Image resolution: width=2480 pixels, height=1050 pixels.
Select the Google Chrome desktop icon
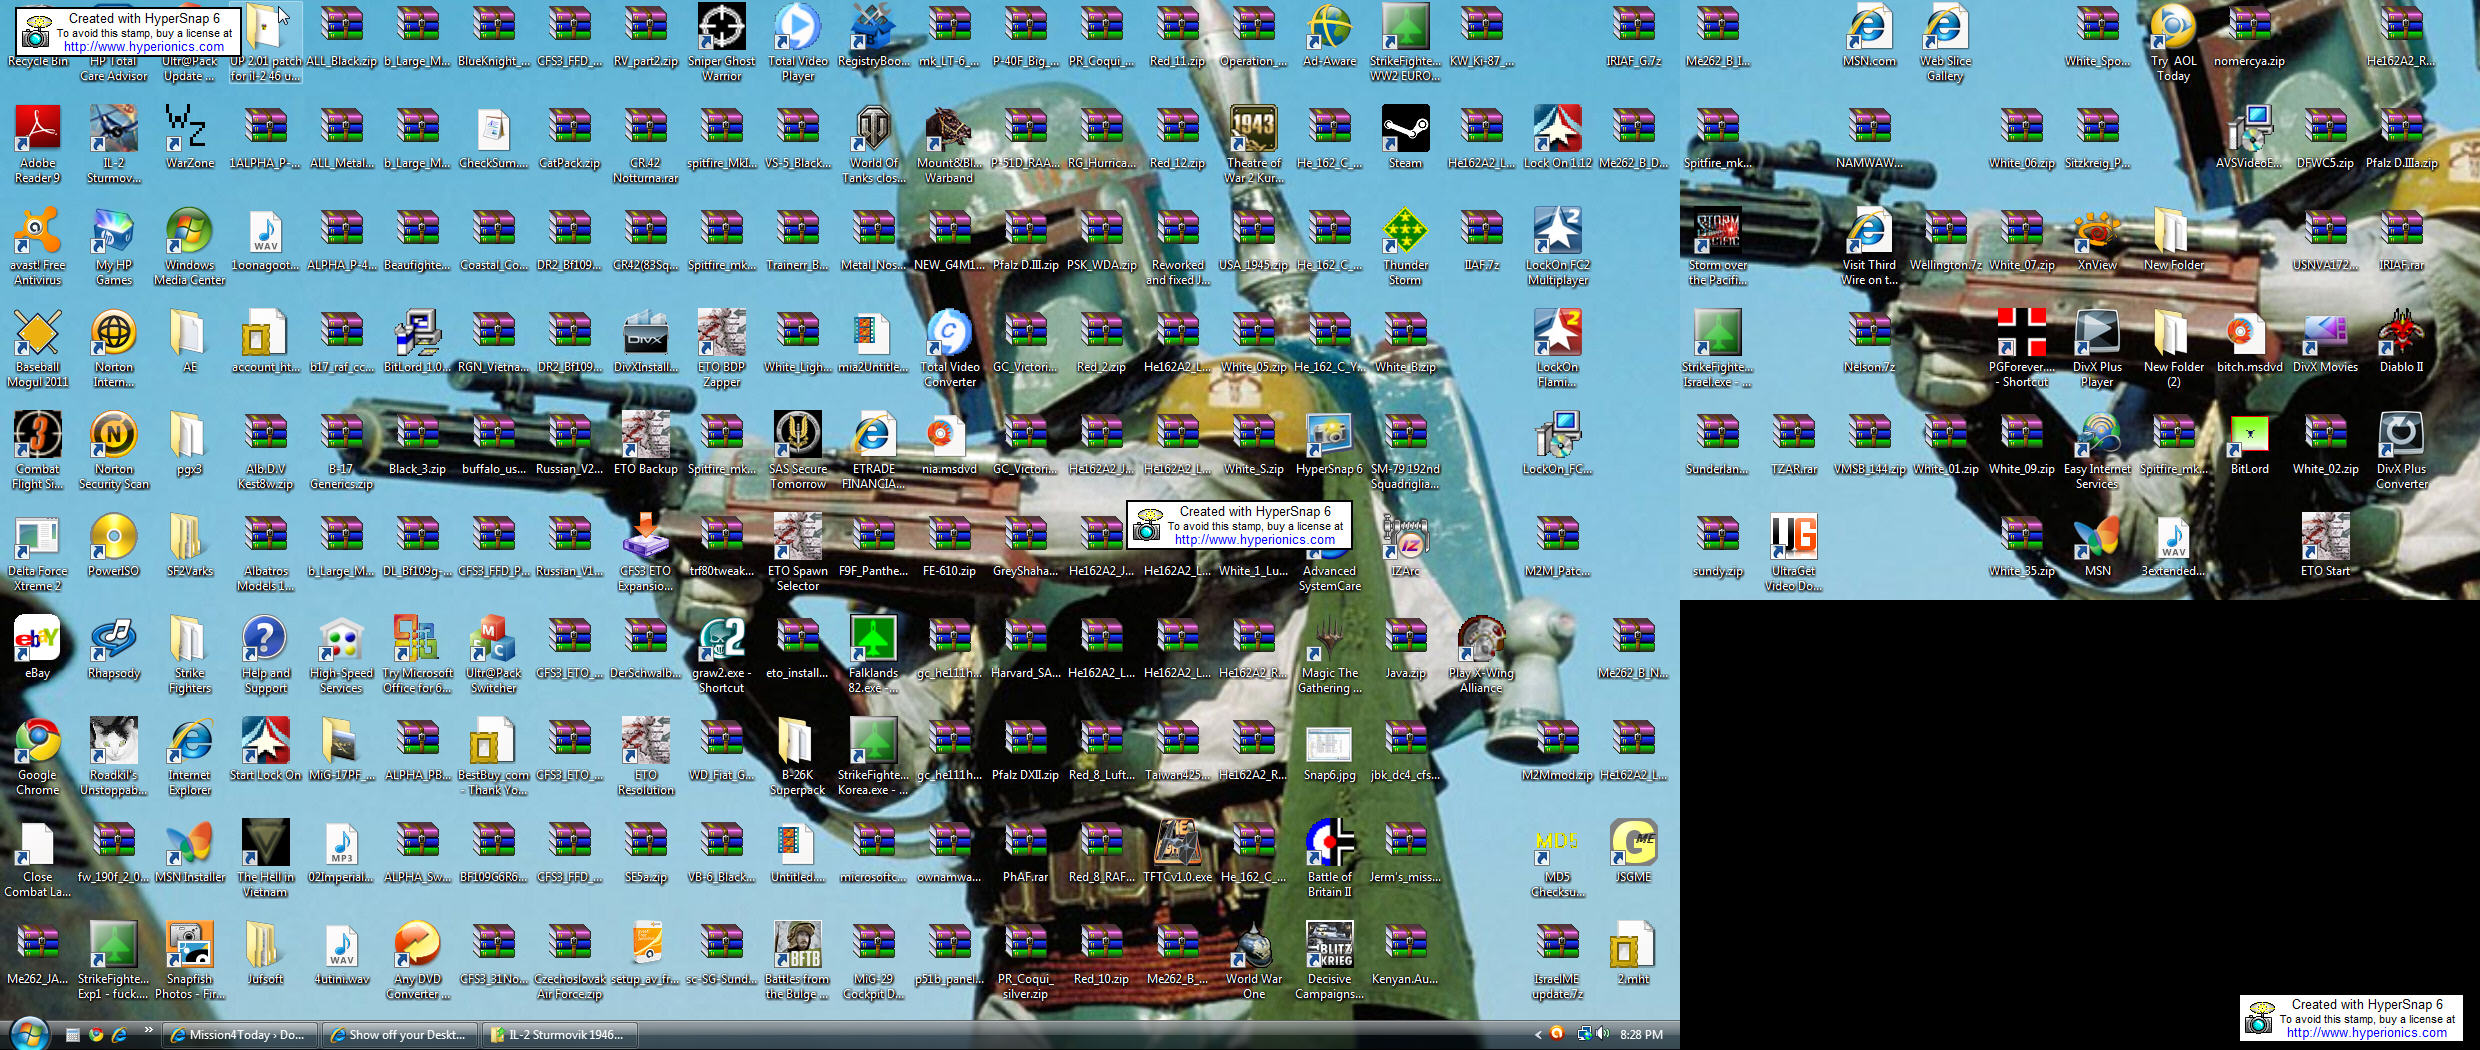38,757
